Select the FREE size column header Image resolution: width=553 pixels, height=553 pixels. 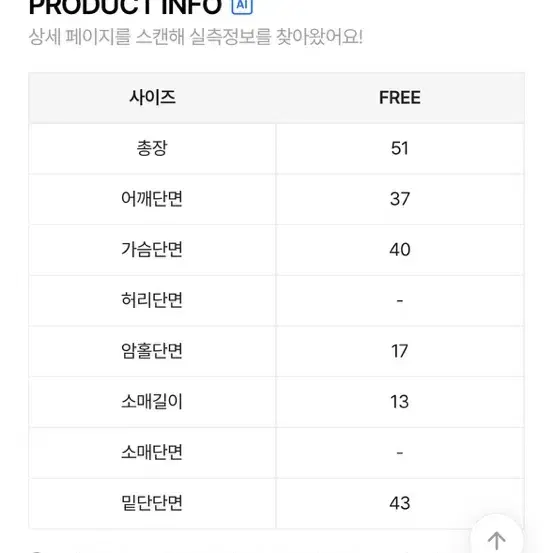(x=400, y=98)
